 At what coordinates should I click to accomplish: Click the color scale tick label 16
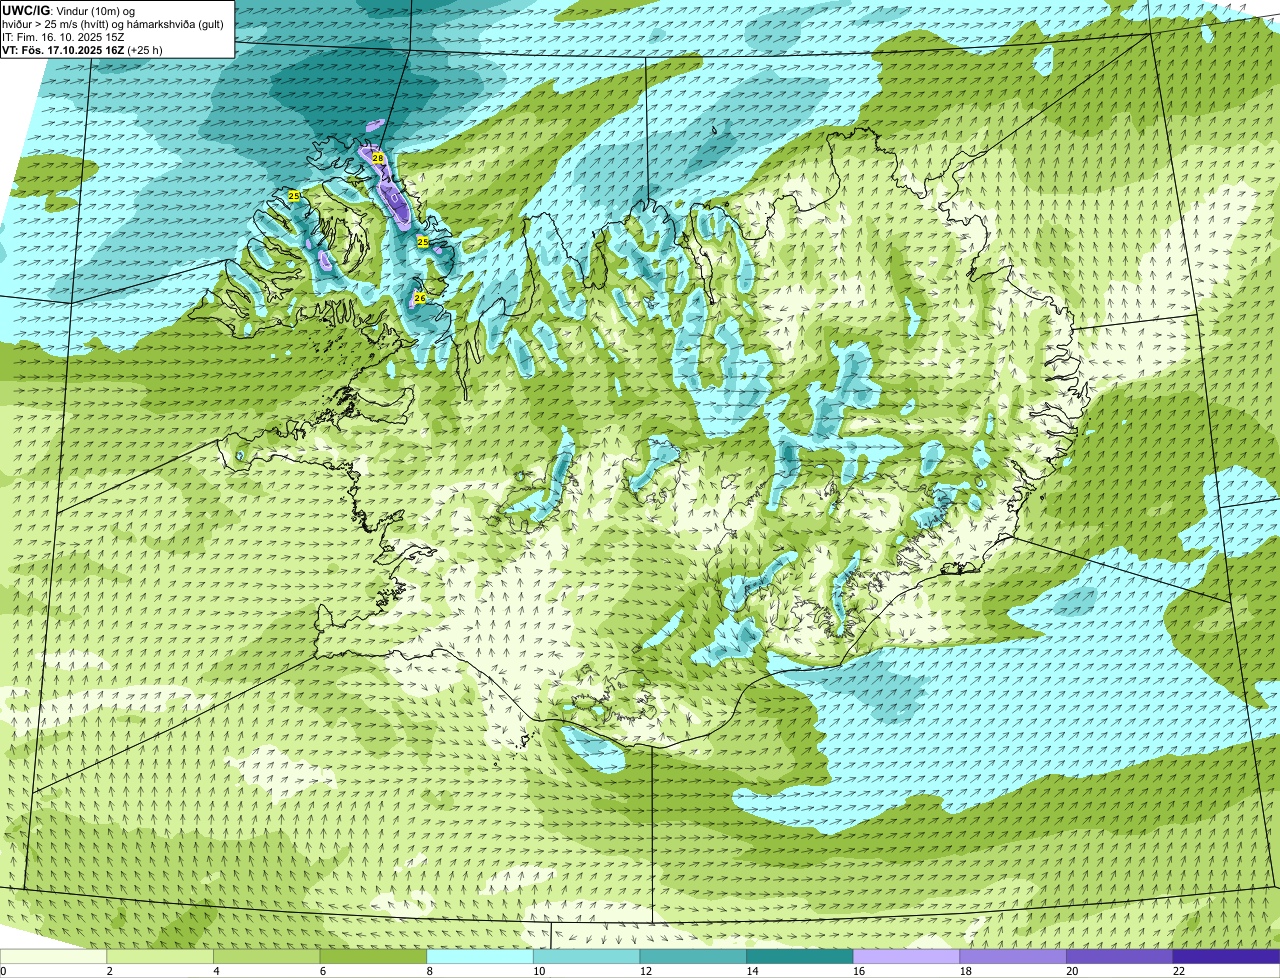(859, 970)
